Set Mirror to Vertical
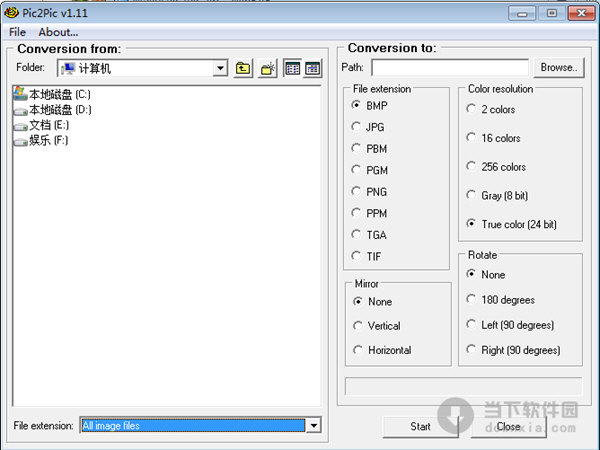The width and height of the screenshot is (600, 450). tap(377, 326)
